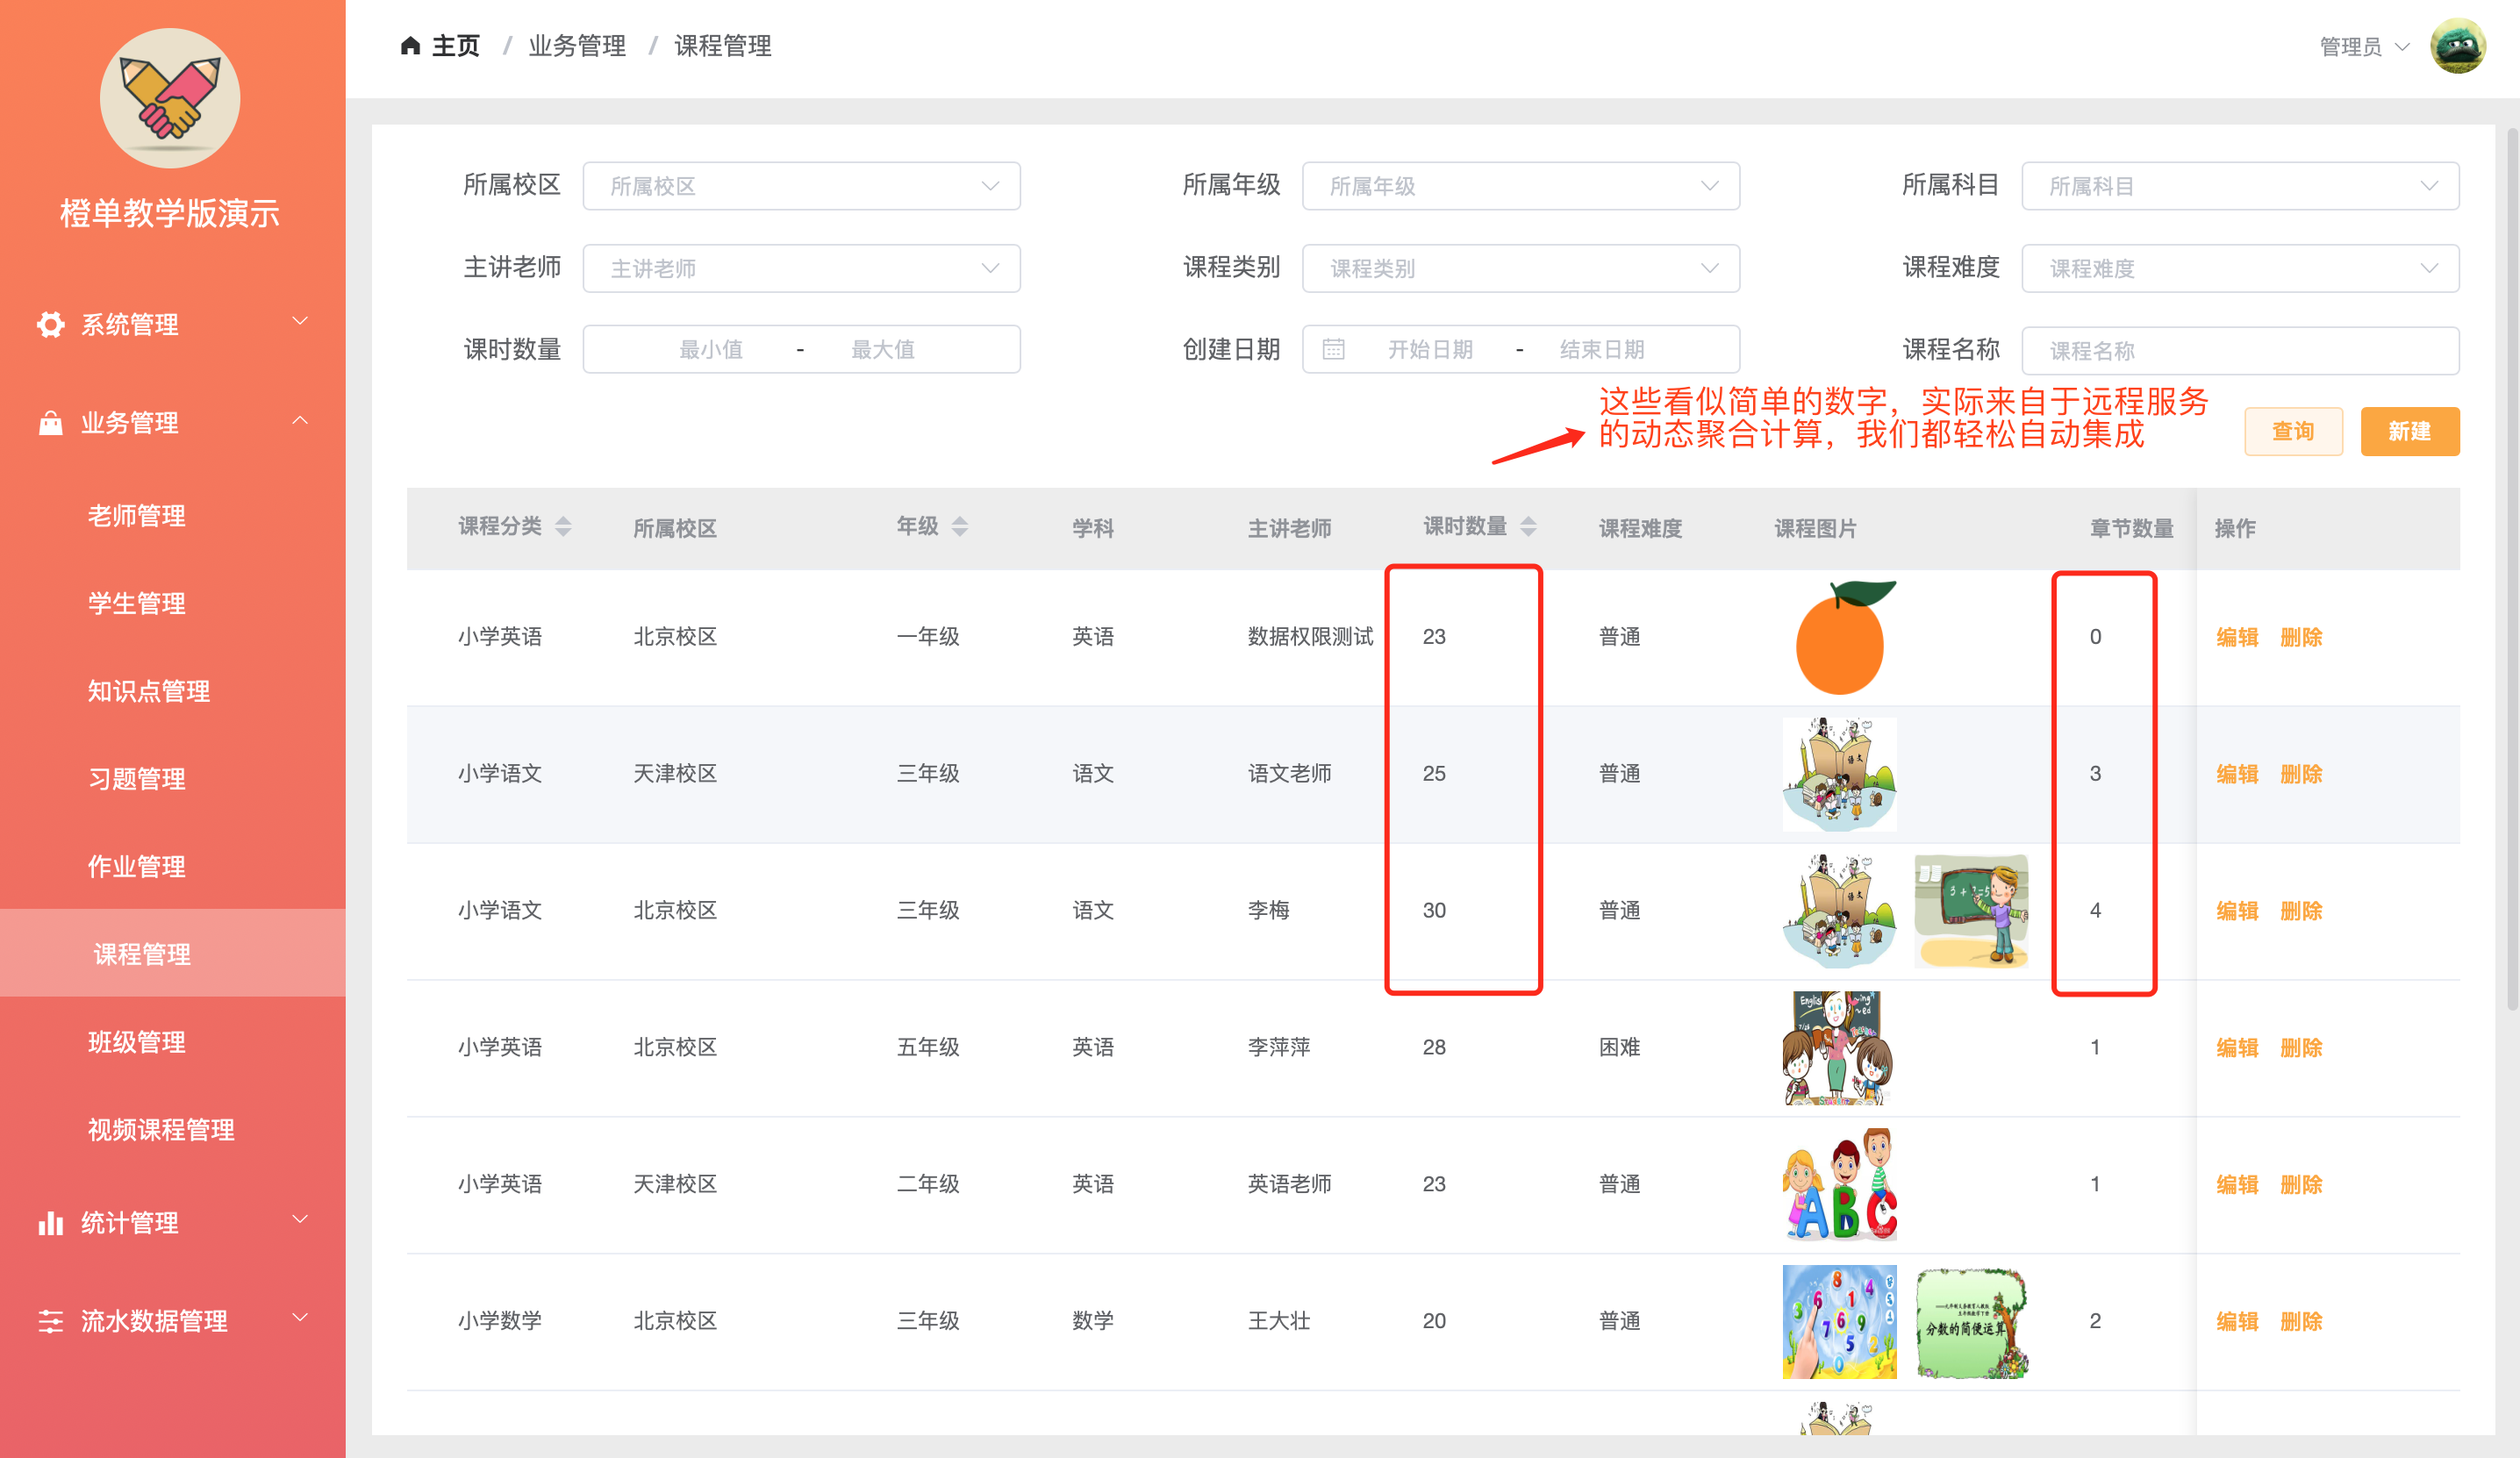2520x1458 pixels.
Task: Go to 视频课程管理 menu item
Action: pyautogui.click(x=161, y=1129)
